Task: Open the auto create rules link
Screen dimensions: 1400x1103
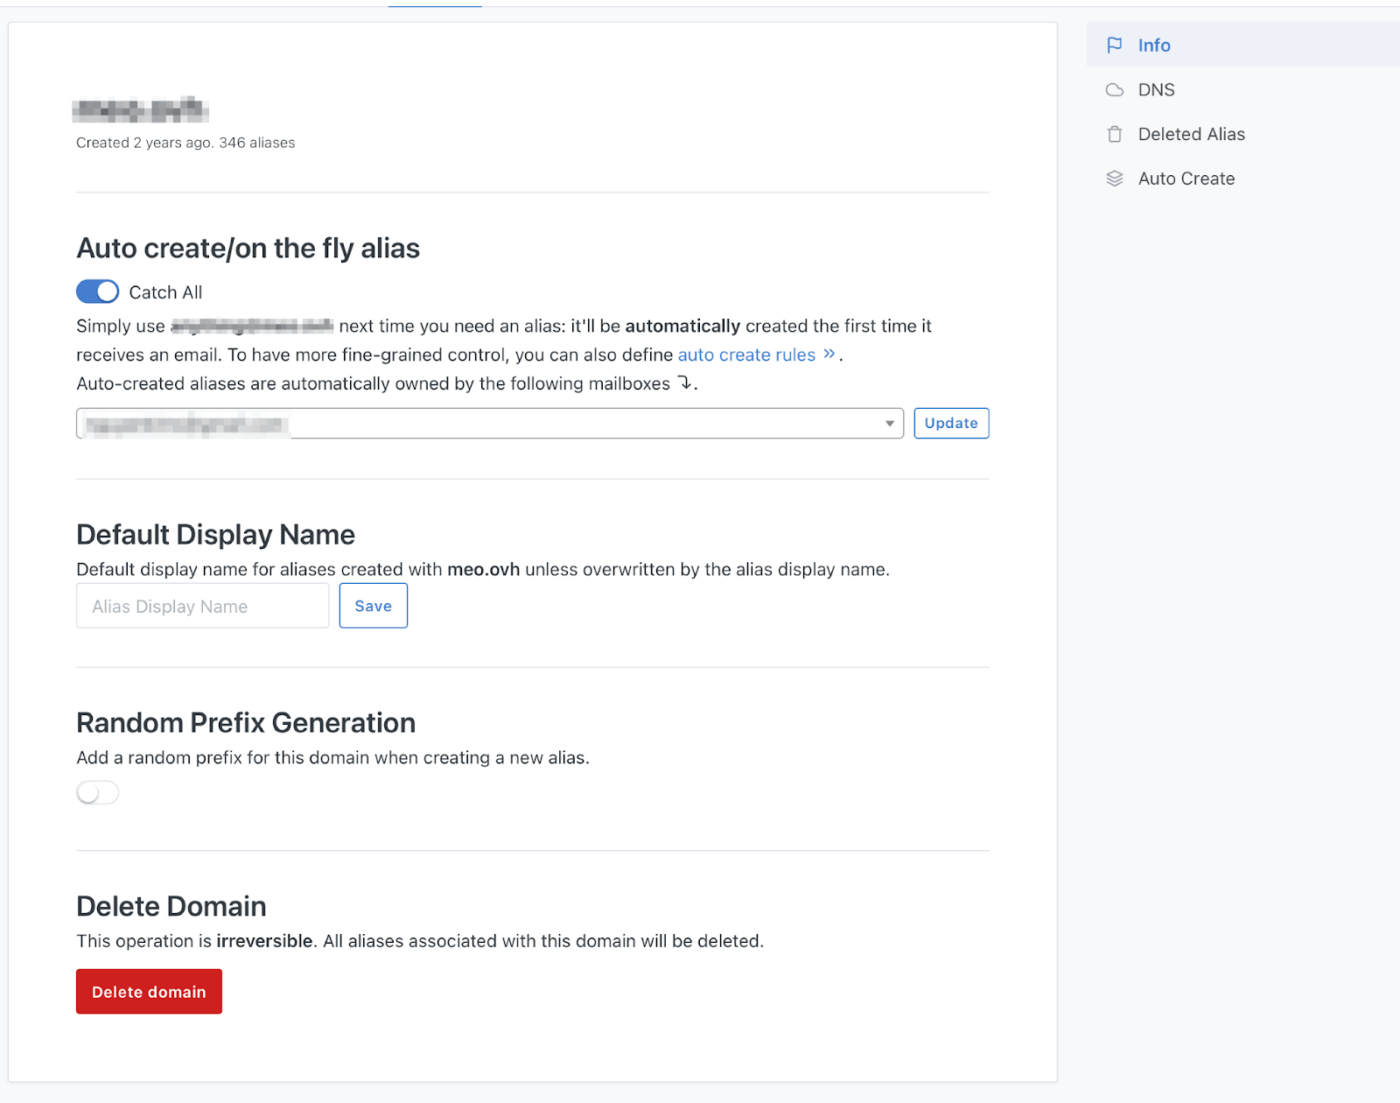Action: (x=747, y=354)
